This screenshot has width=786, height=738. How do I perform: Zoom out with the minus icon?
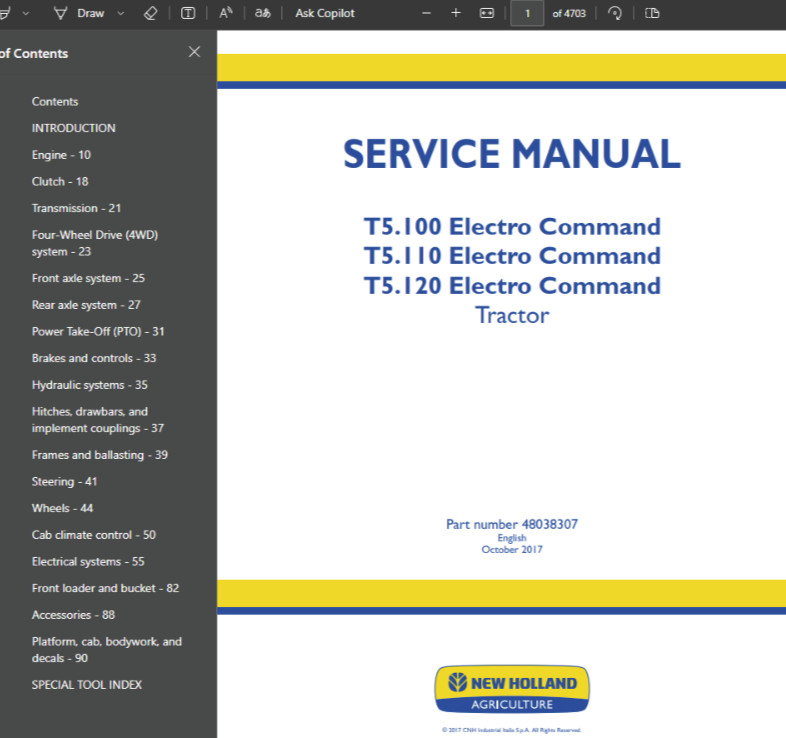click(x=427, y=14)
